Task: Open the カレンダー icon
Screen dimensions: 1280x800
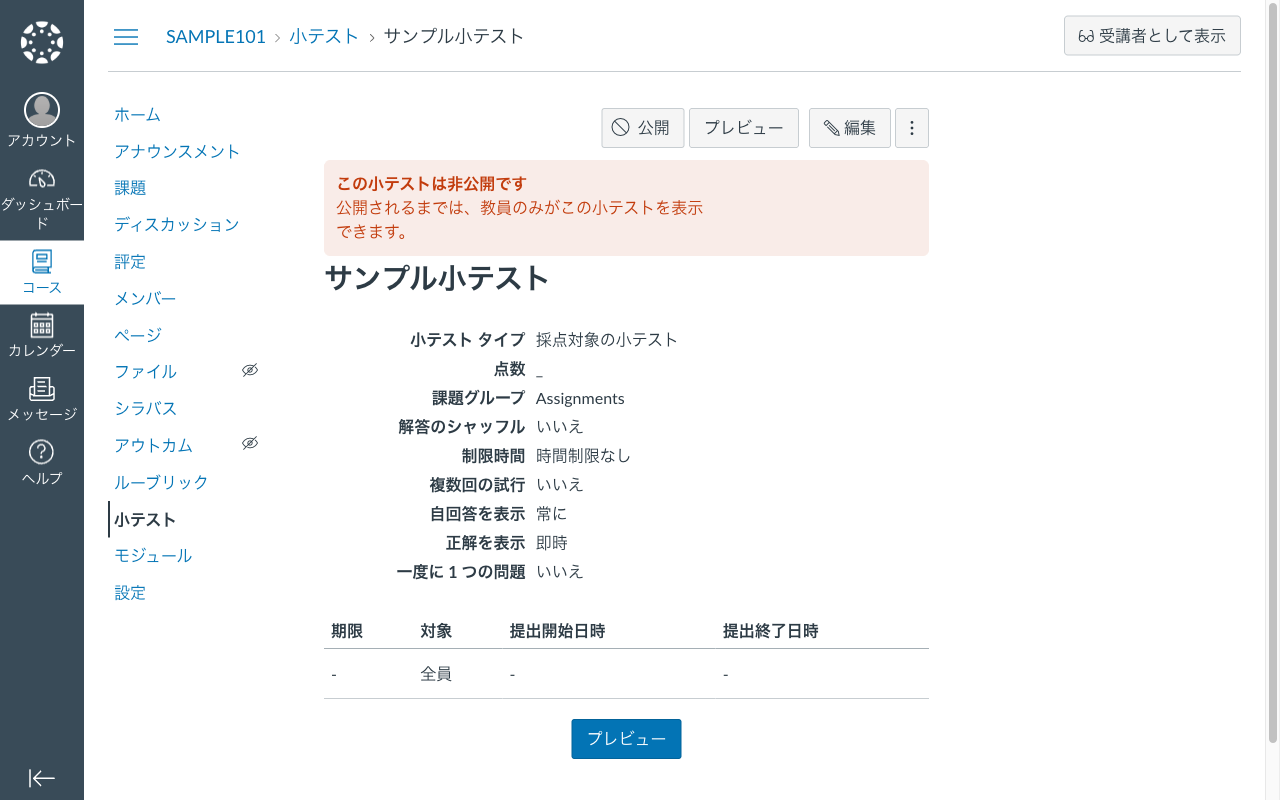Action: click(41, 325)
